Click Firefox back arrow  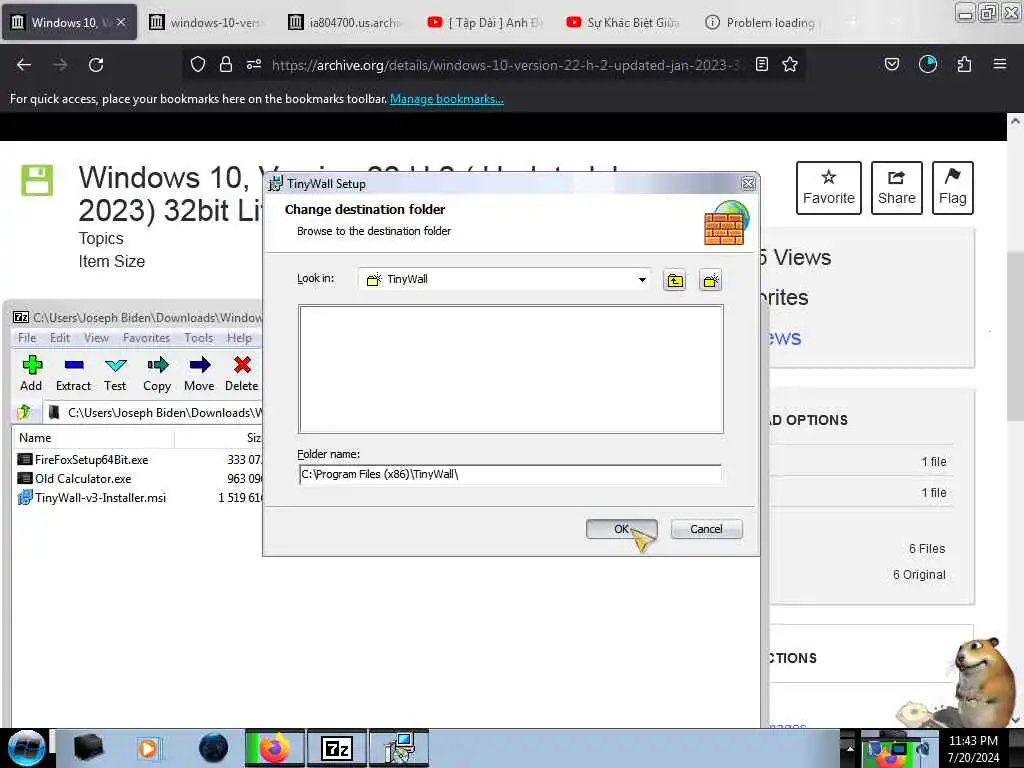(24, 65)
